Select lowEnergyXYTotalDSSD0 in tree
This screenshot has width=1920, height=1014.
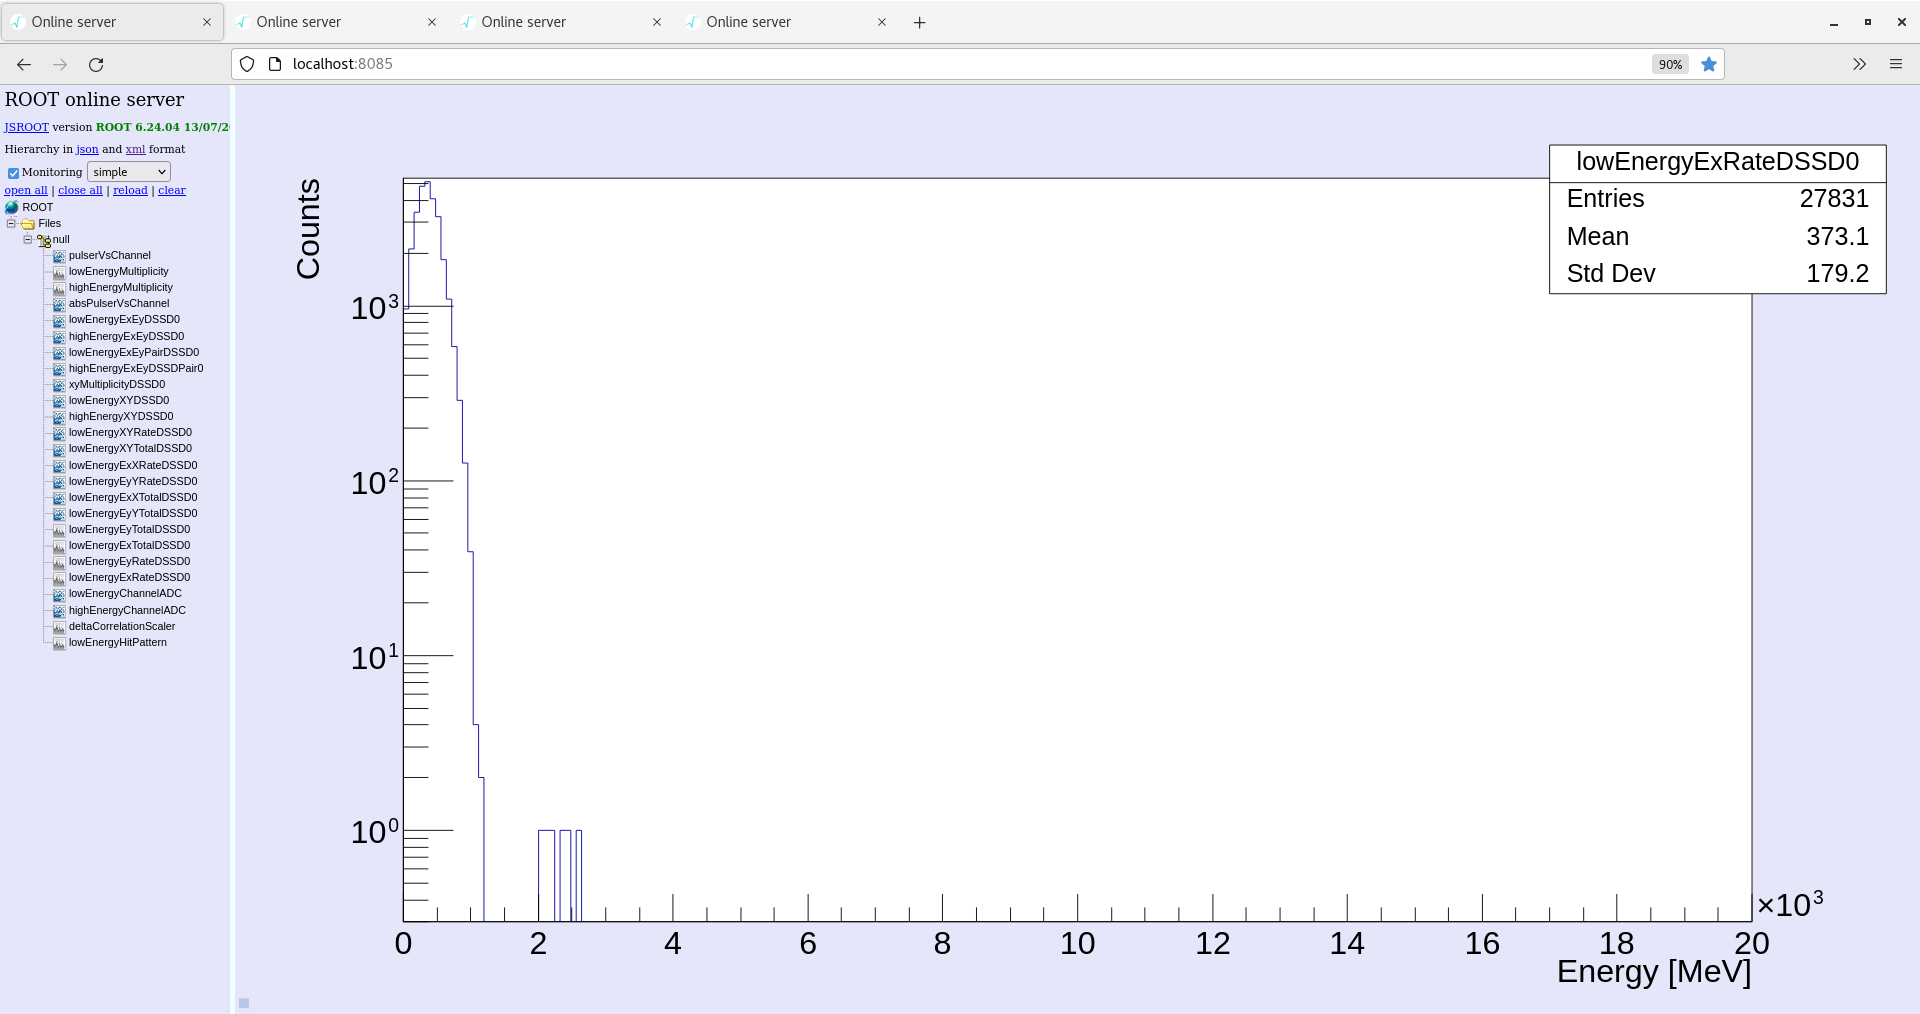coord(130,448)
